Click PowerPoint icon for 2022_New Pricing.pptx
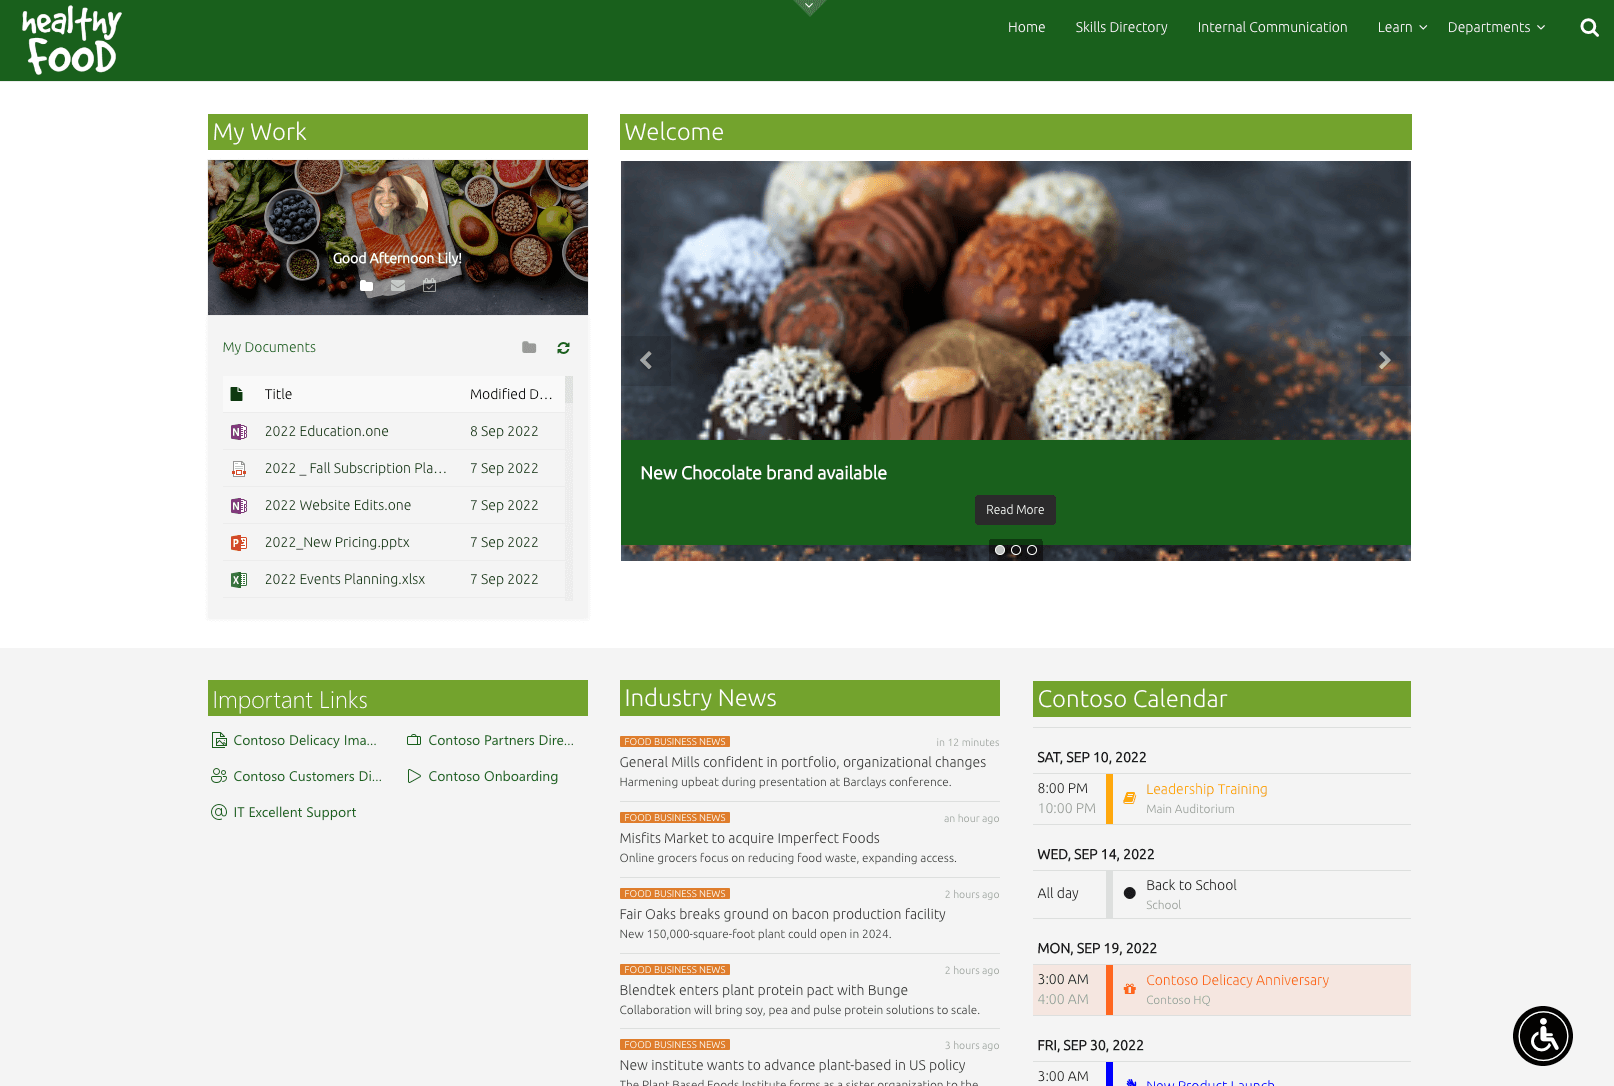 click(x=239, y=543)
